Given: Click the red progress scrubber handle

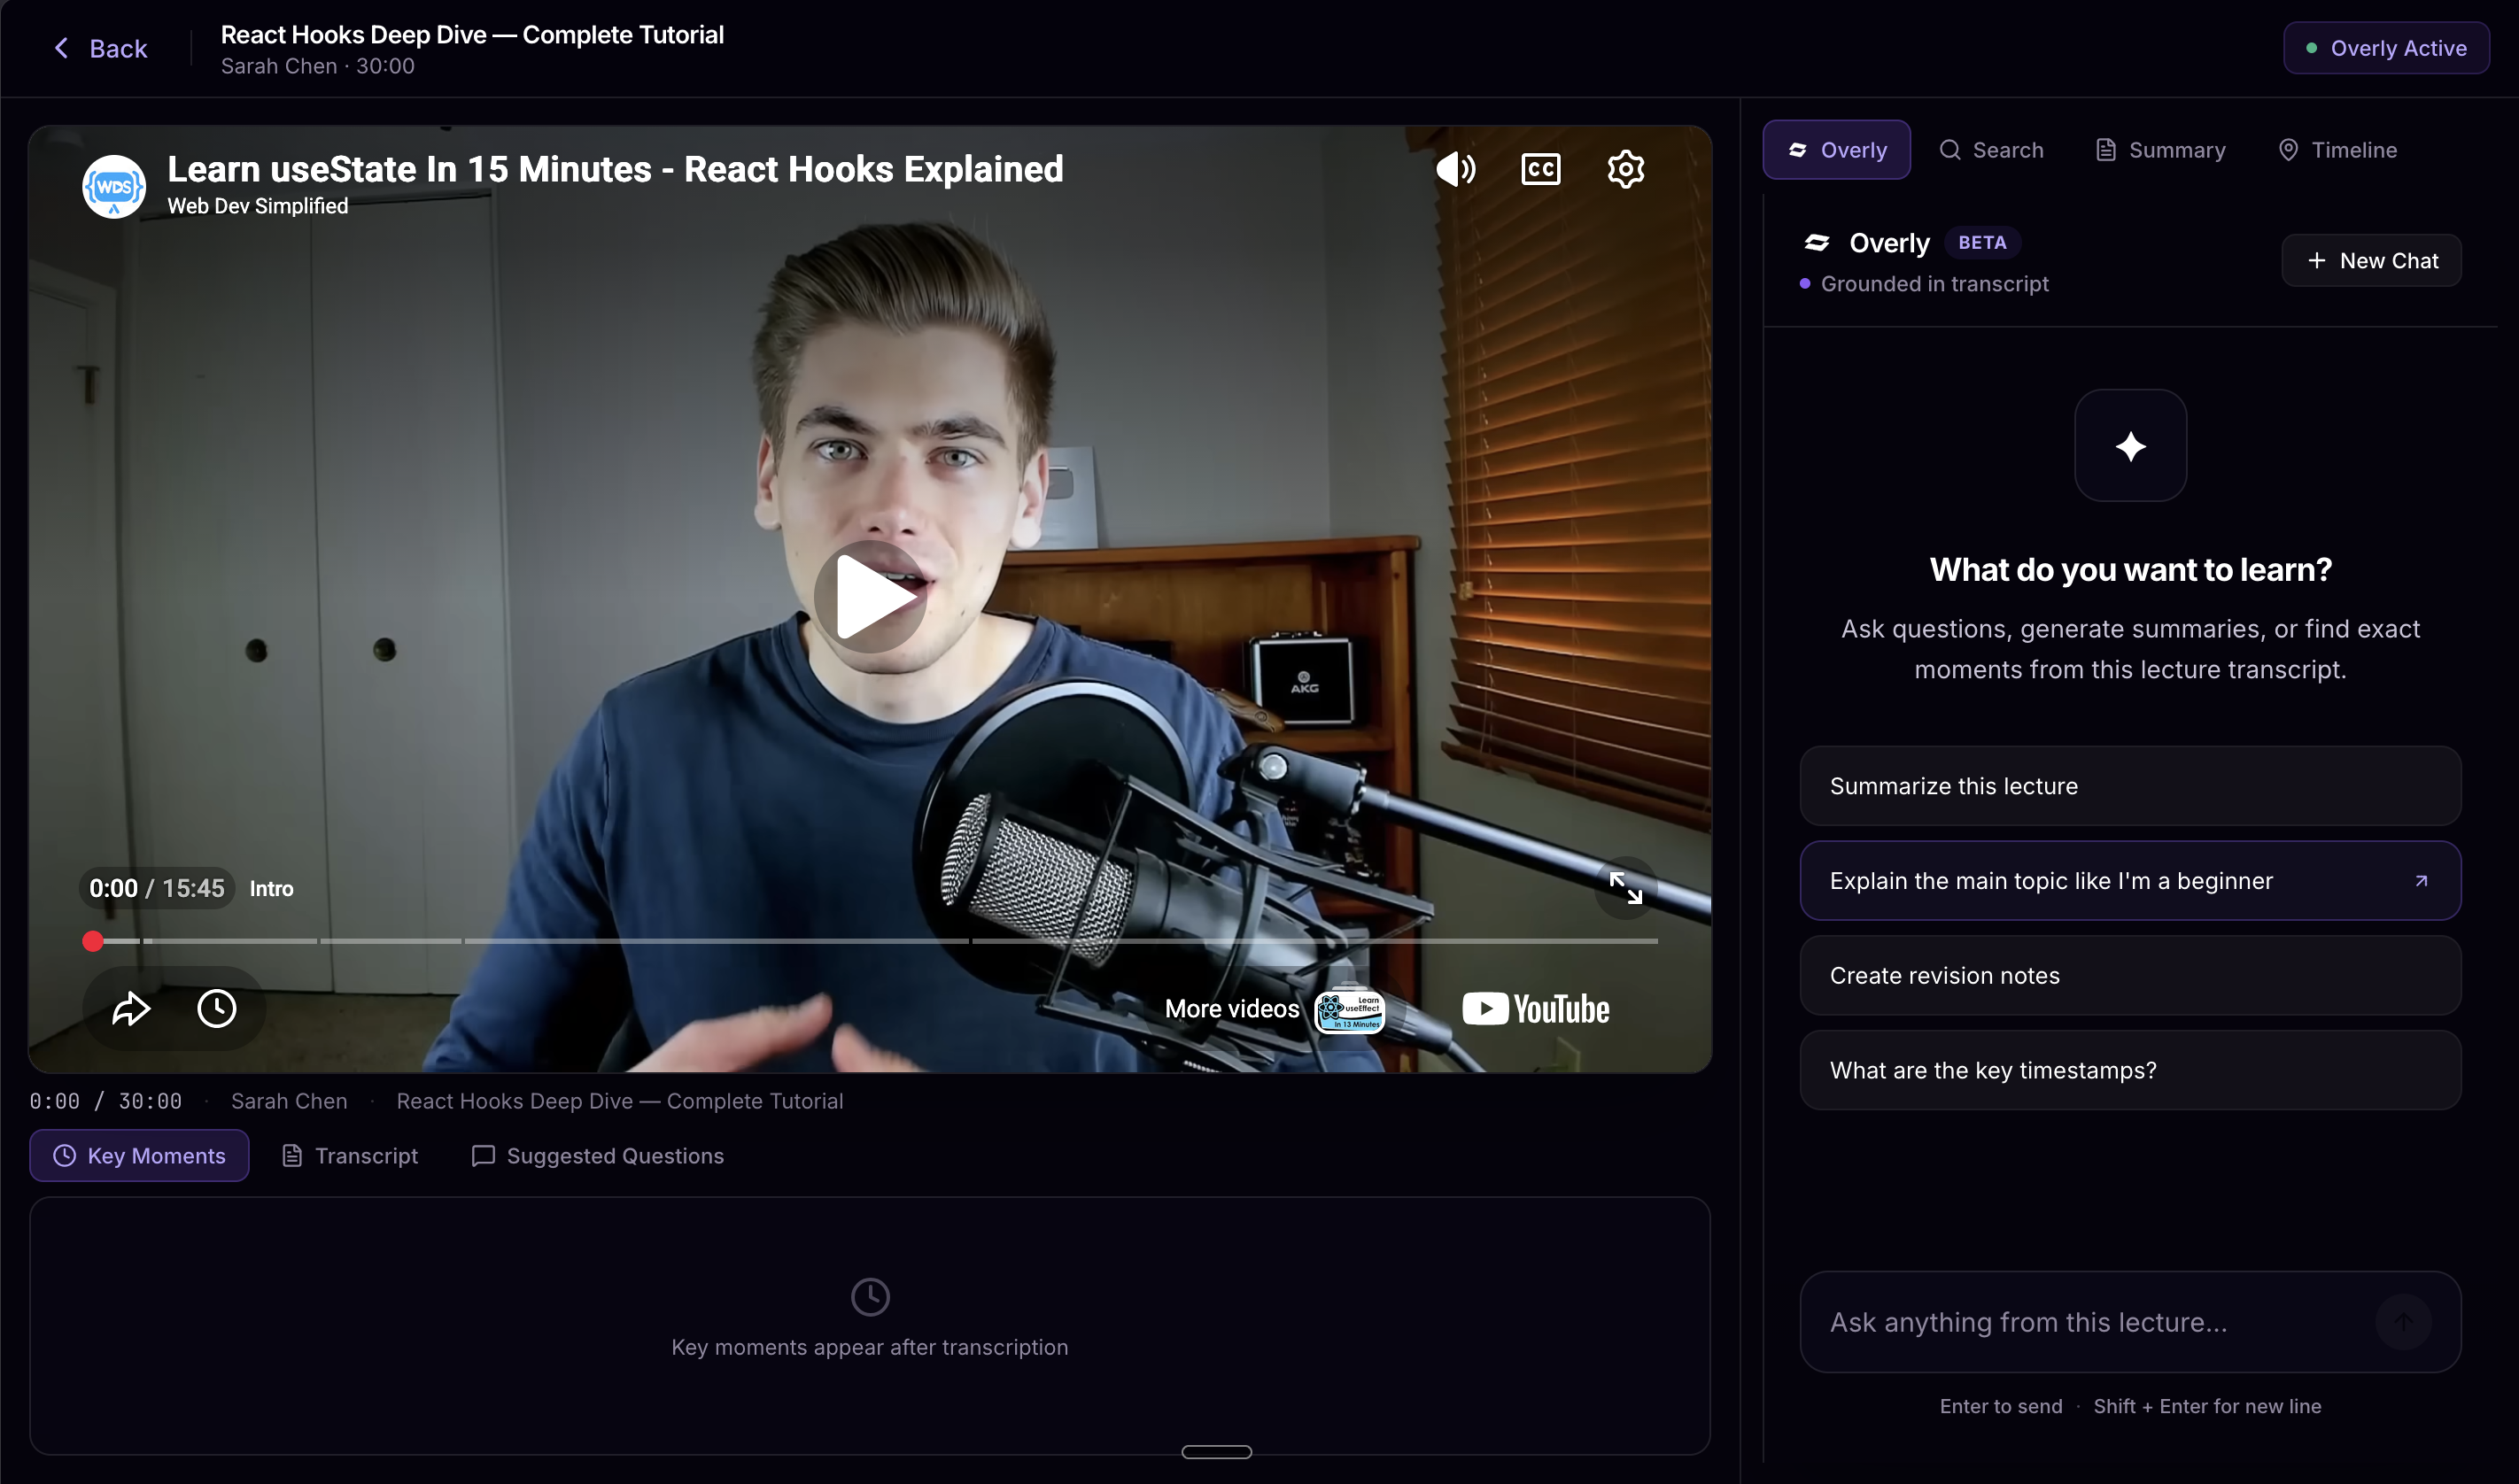Looking at the screenshot, I should point(93,941).
